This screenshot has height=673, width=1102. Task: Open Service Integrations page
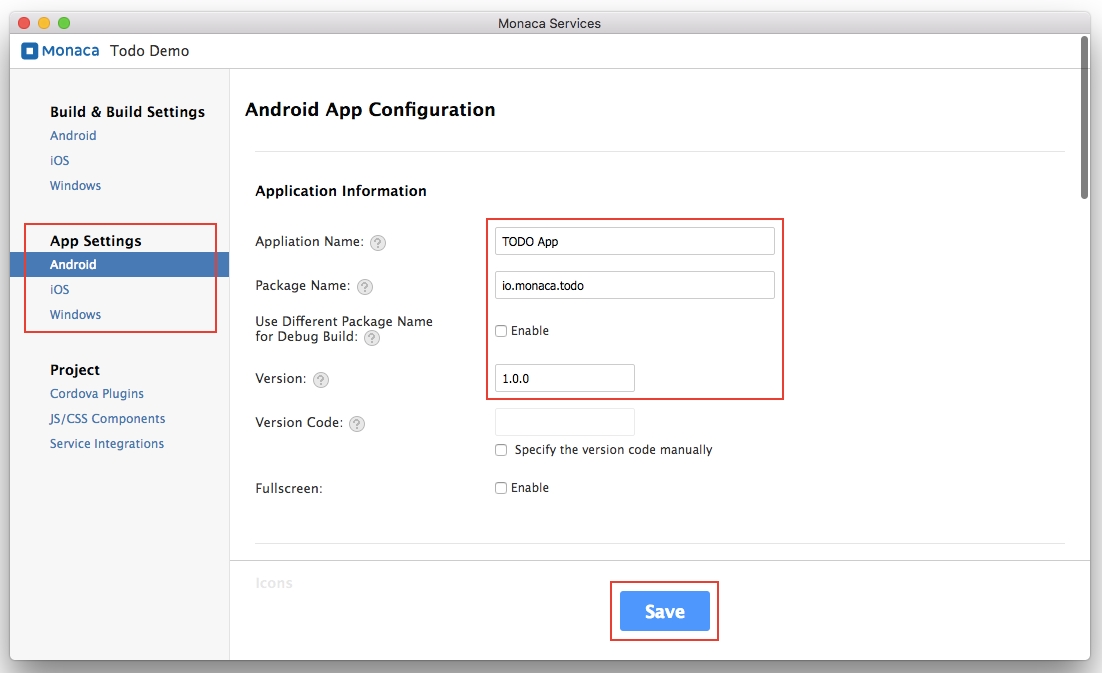coord(107,443)
